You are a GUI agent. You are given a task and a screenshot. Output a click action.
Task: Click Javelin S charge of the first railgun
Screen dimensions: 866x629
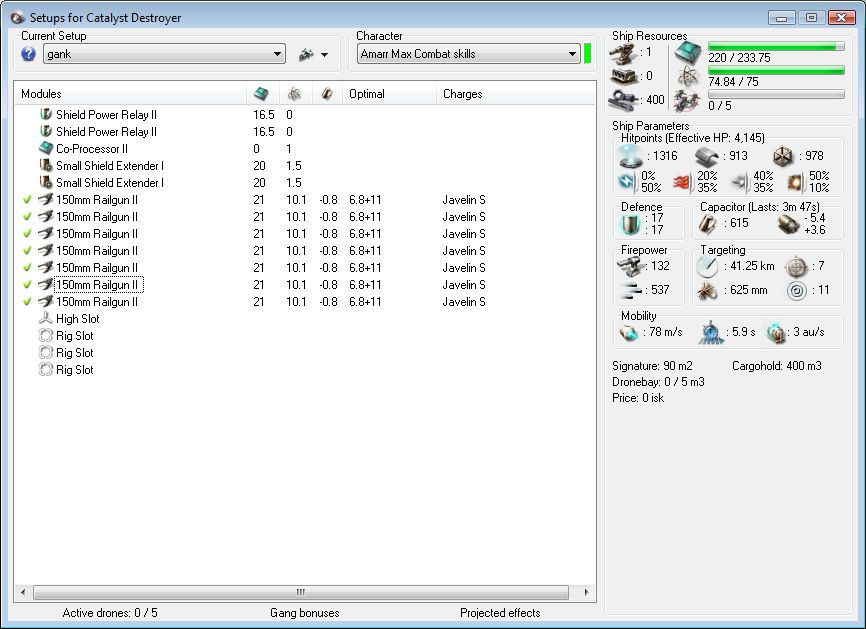click(464, 200)
